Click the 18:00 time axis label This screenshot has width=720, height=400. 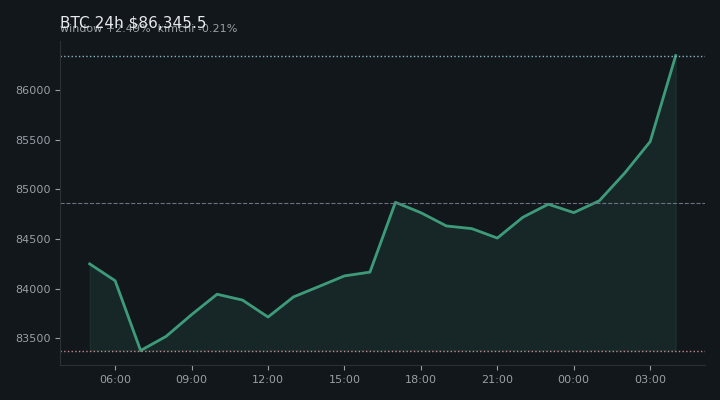click(421, 380)
